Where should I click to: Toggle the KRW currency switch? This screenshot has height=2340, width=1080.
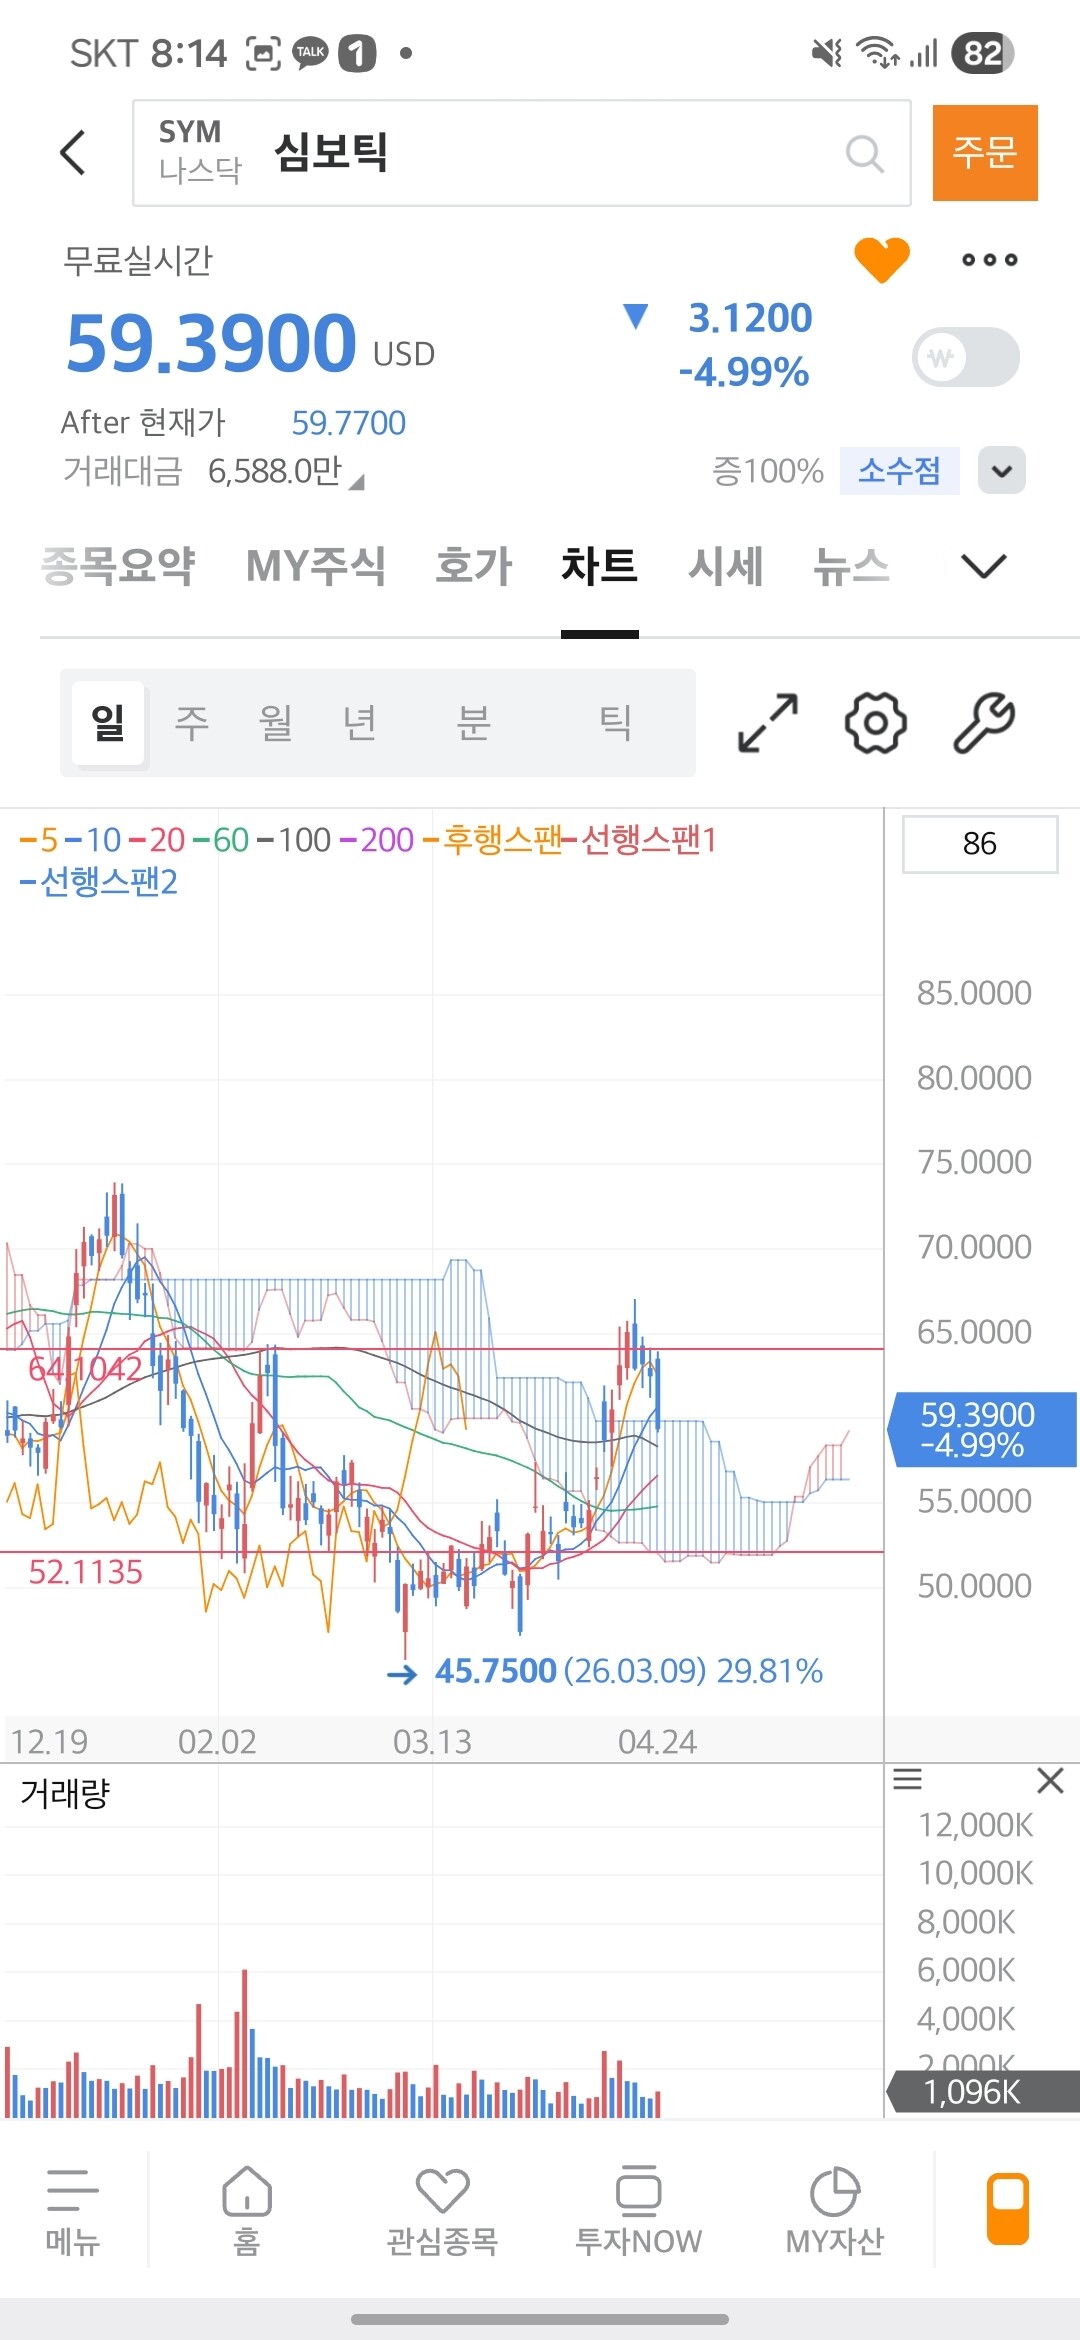(x=966, y=357)
